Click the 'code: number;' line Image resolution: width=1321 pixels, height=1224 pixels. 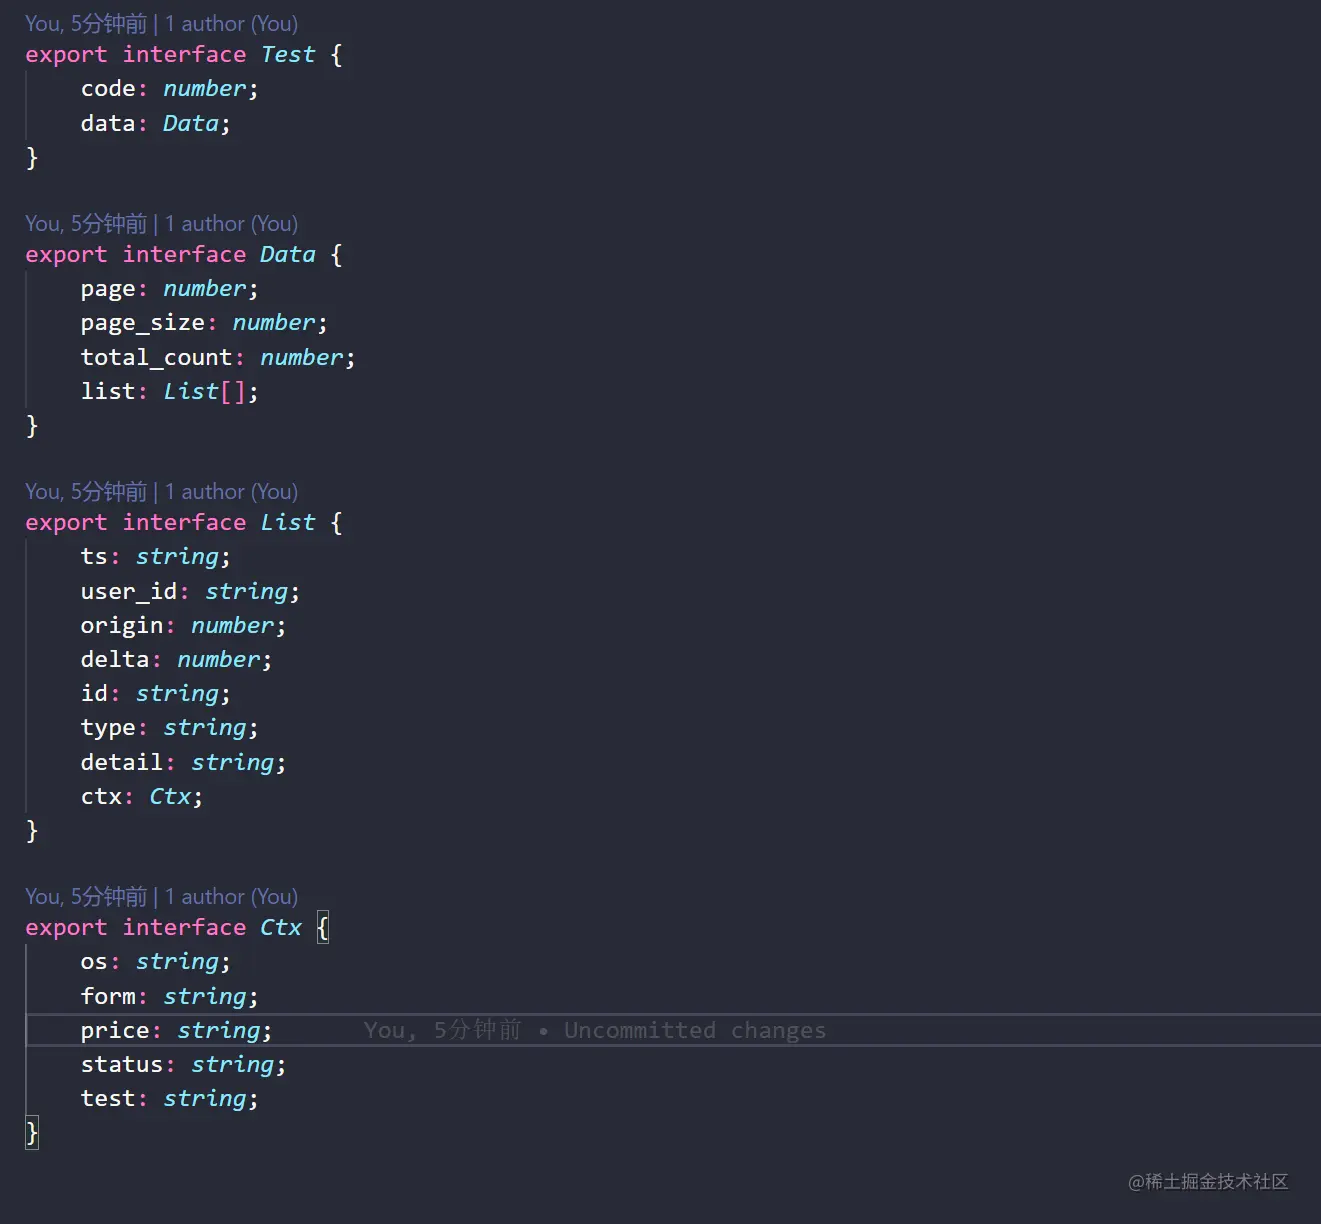click(169, 89)
